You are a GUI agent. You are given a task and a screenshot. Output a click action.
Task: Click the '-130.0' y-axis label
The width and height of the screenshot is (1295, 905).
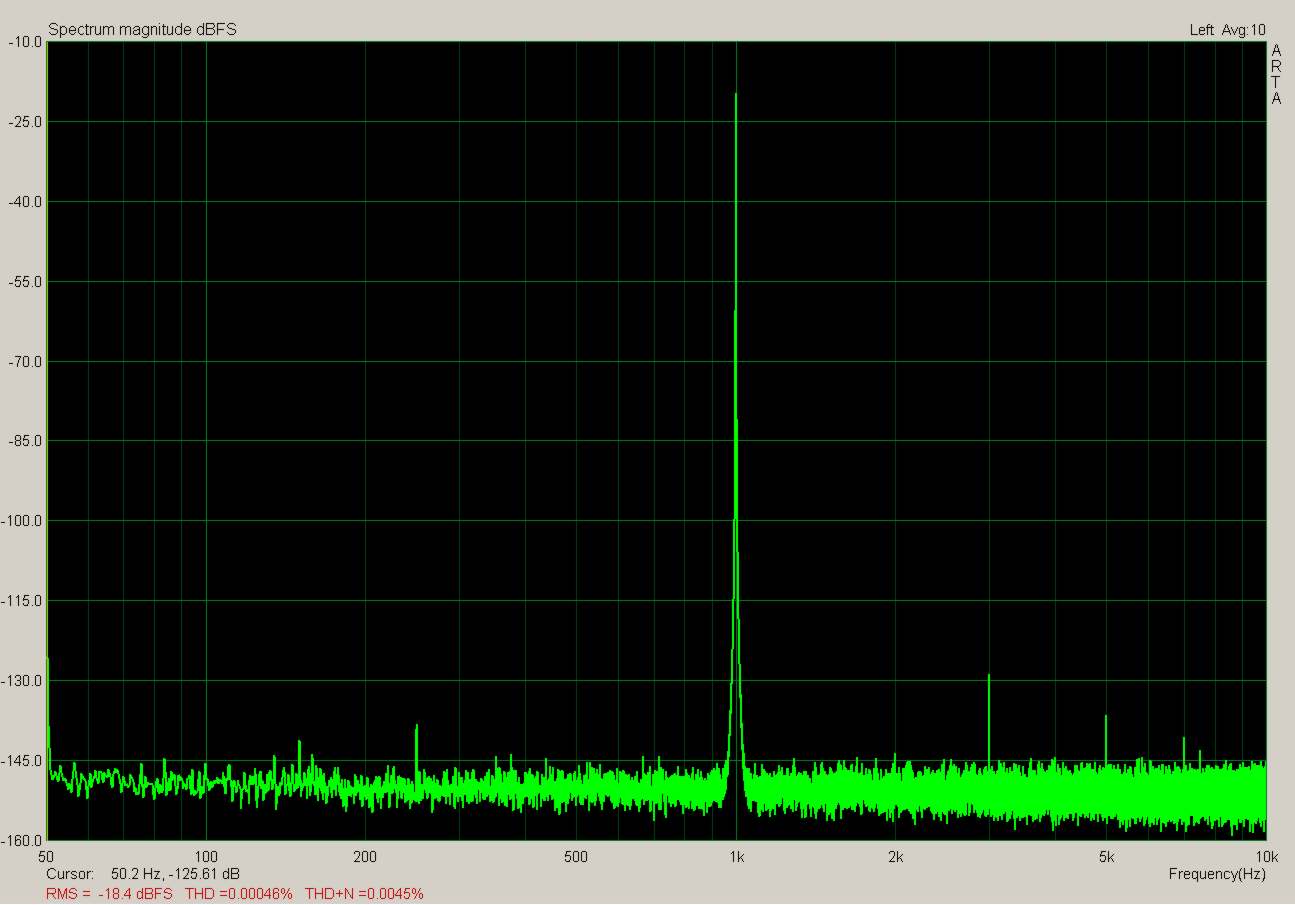[21, 681]
